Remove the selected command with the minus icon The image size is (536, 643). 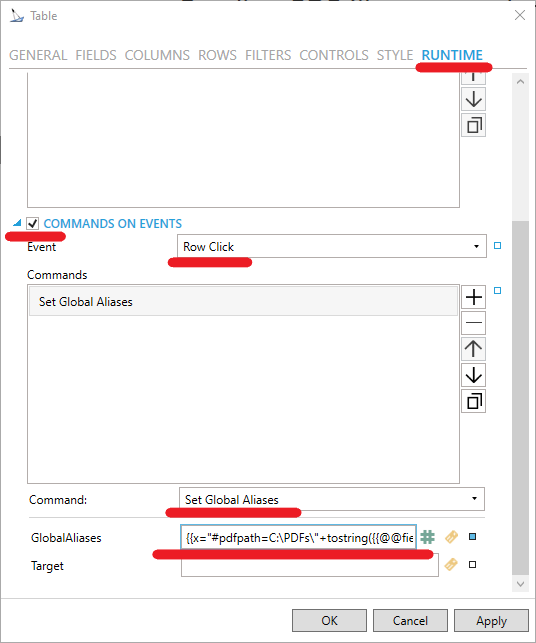[x=474, y=323]
